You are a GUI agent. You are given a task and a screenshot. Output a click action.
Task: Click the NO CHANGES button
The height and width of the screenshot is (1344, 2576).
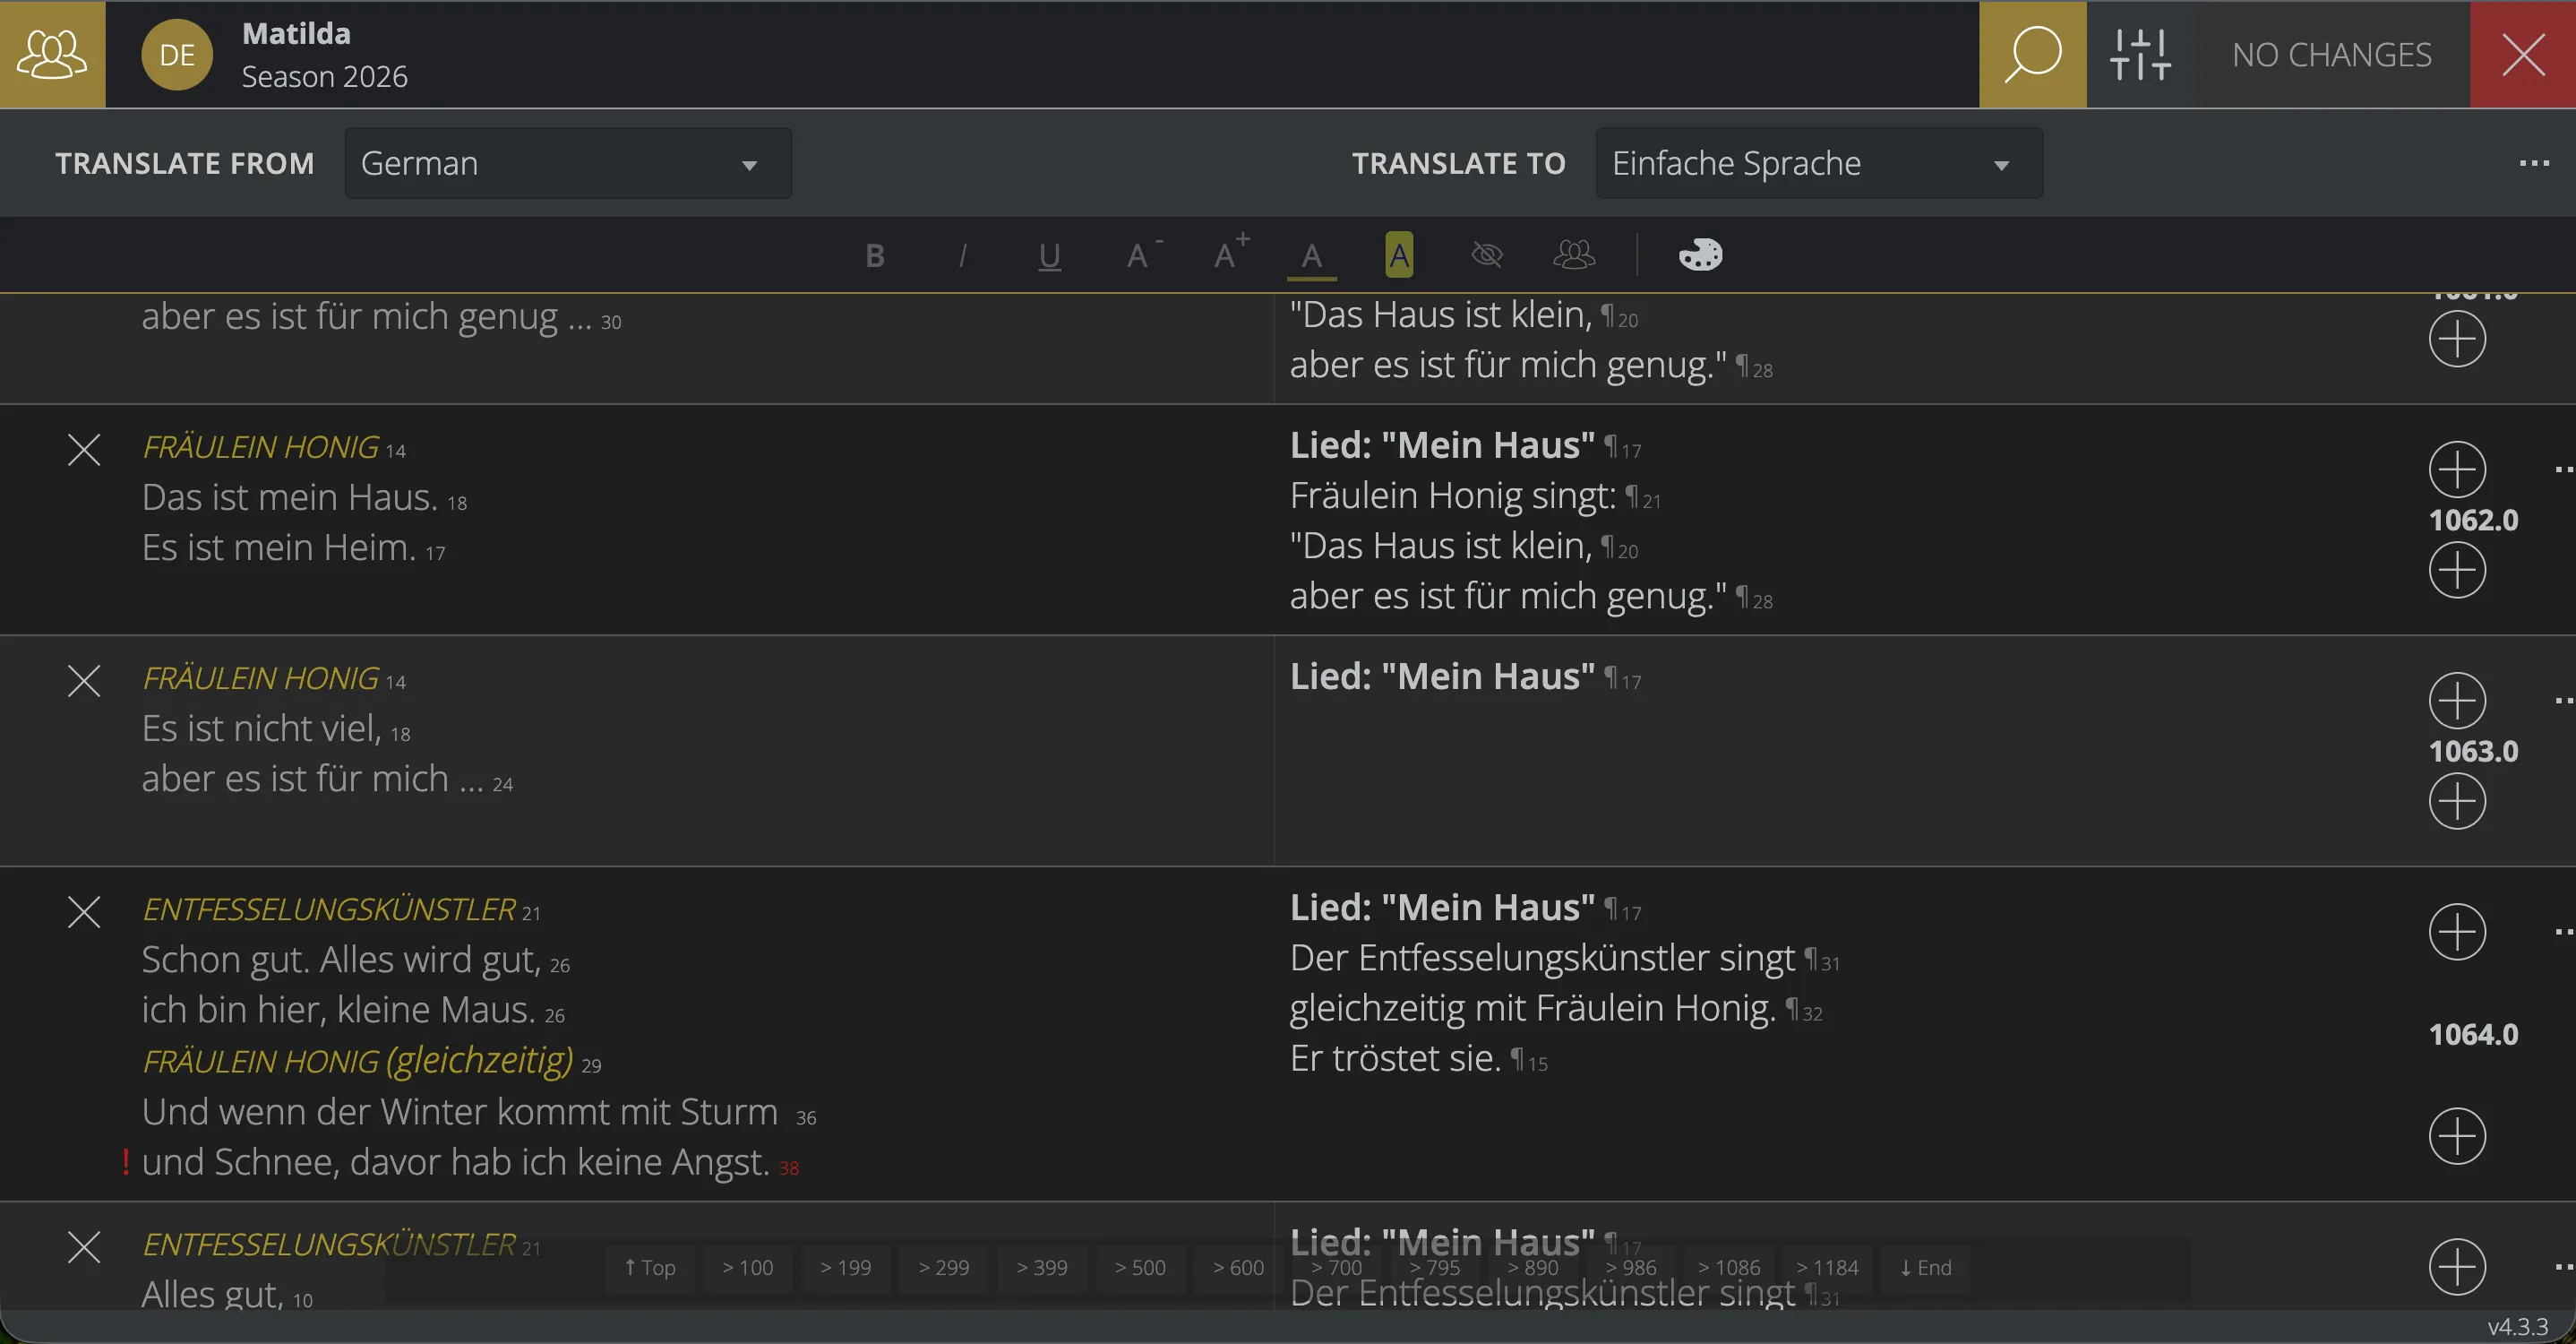[x=2331, y=54]
